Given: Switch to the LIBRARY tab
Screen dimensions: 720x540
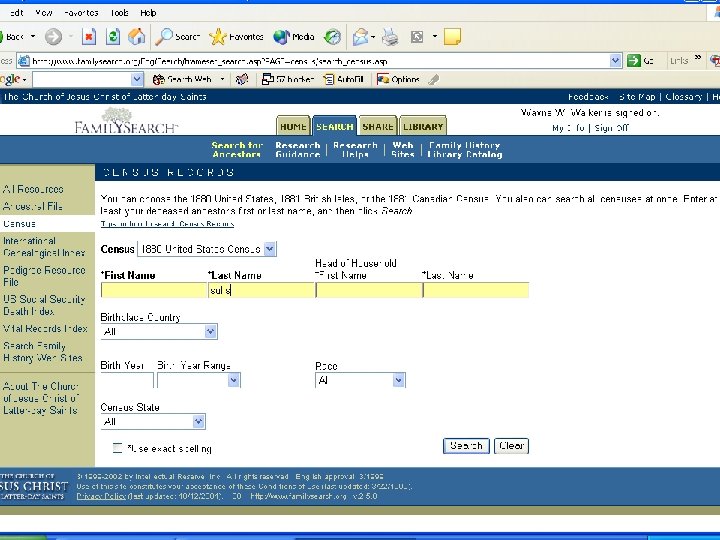Looking at the screenshot, I should 423,126.
